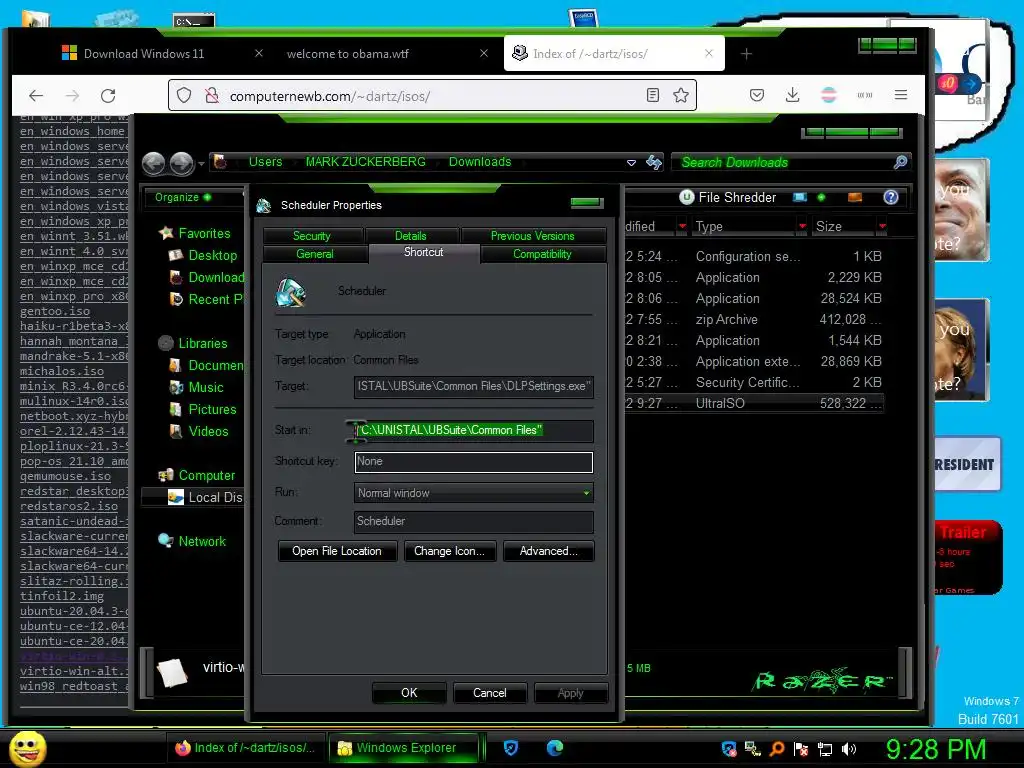The image size is (1024, 768).
Task: Click the MARK ZUCKERBERG breadcrumb
Action: coord(366,162)
